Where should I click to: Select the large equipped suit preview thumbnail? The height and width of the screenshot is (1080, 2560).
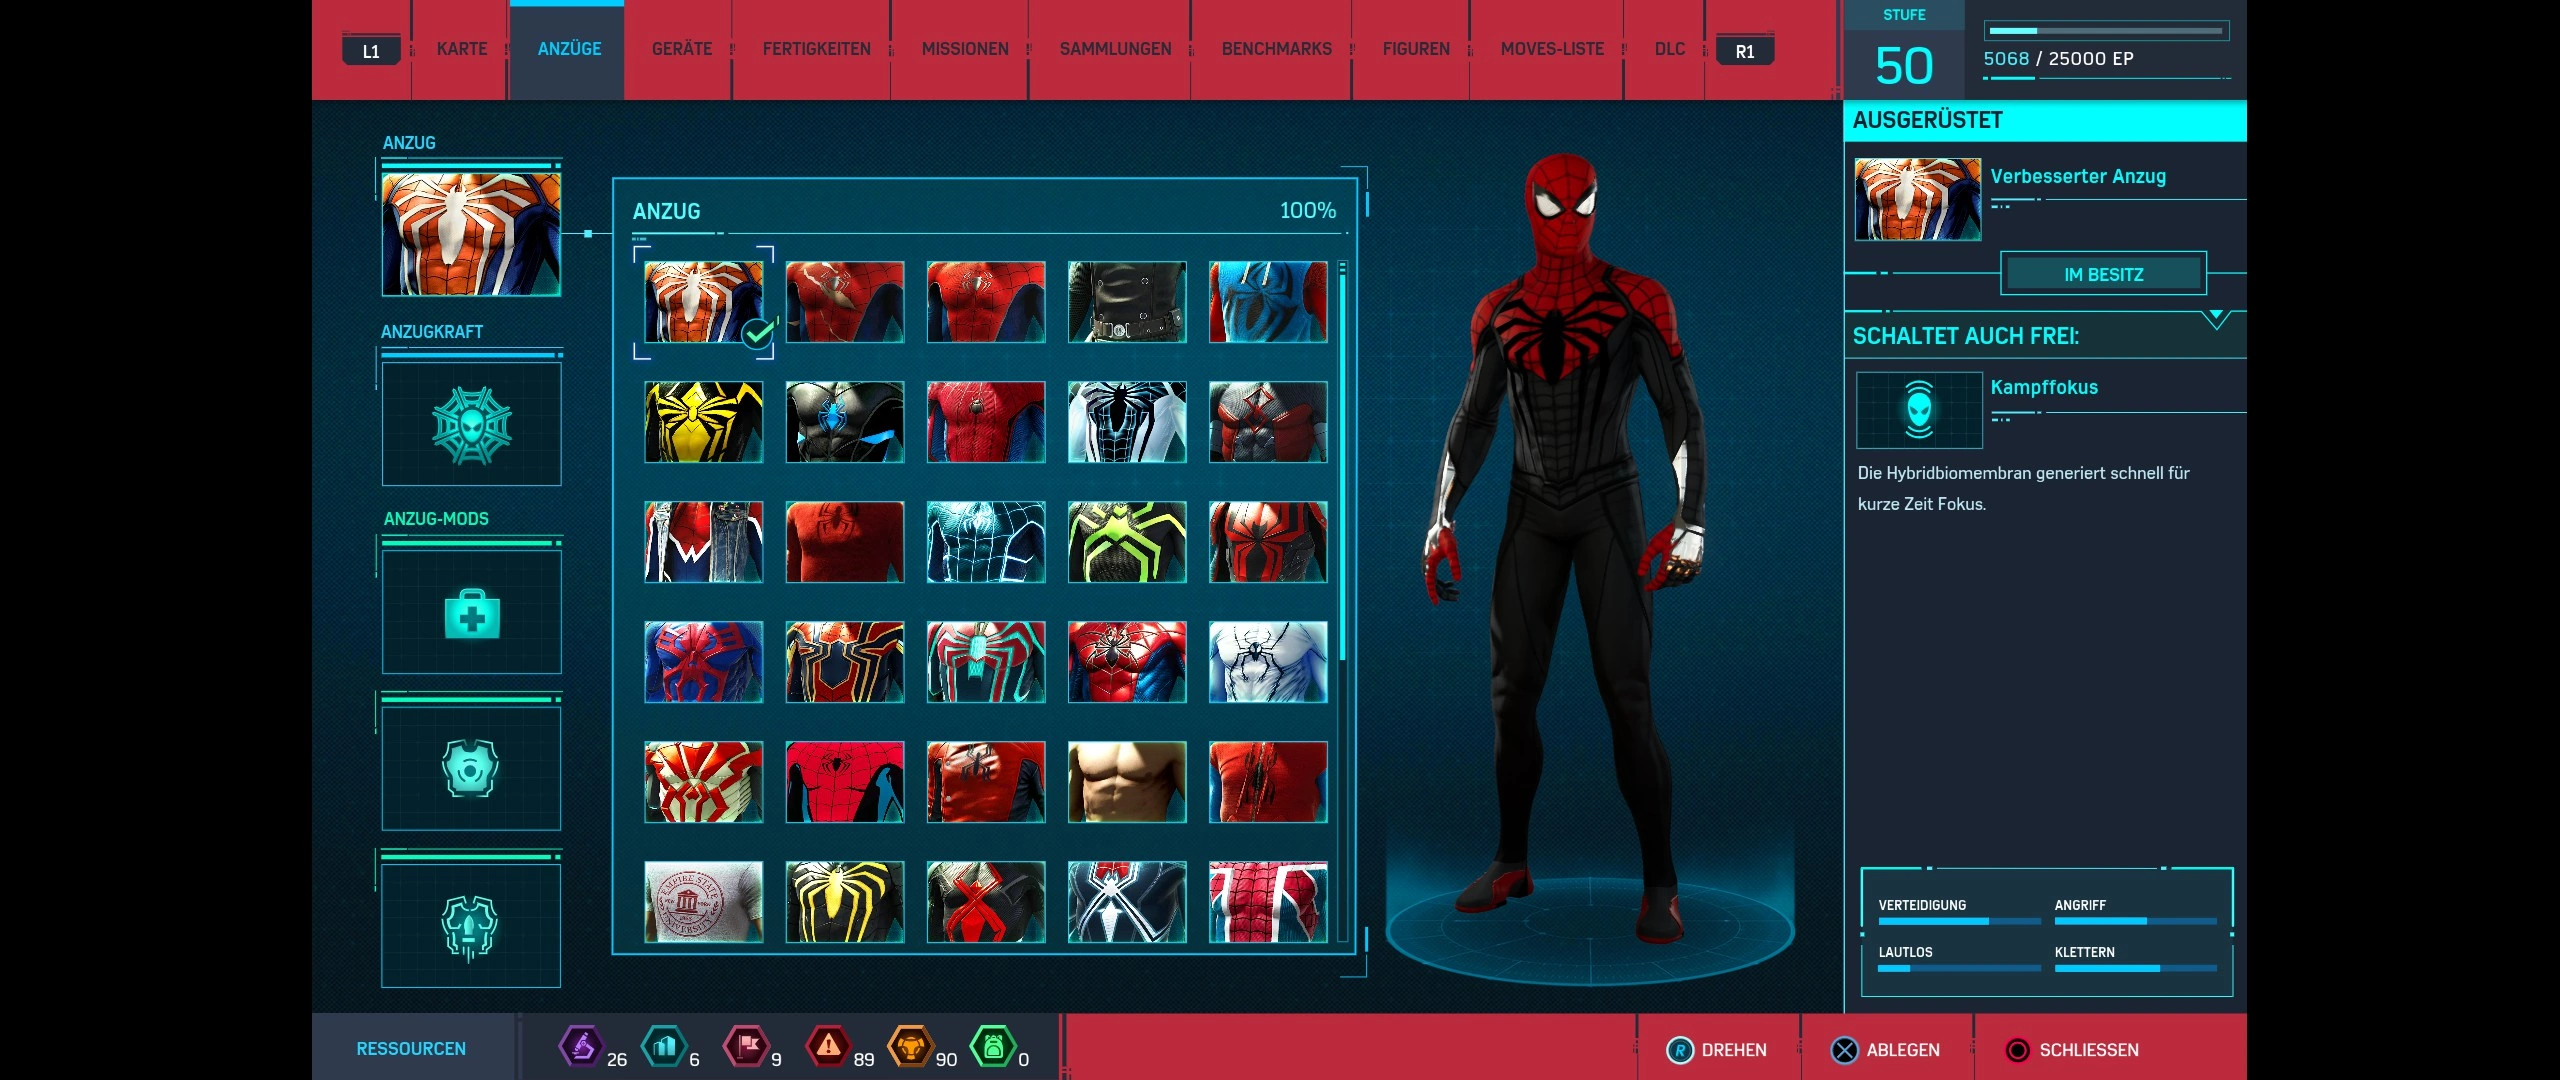tap(471, 234)
